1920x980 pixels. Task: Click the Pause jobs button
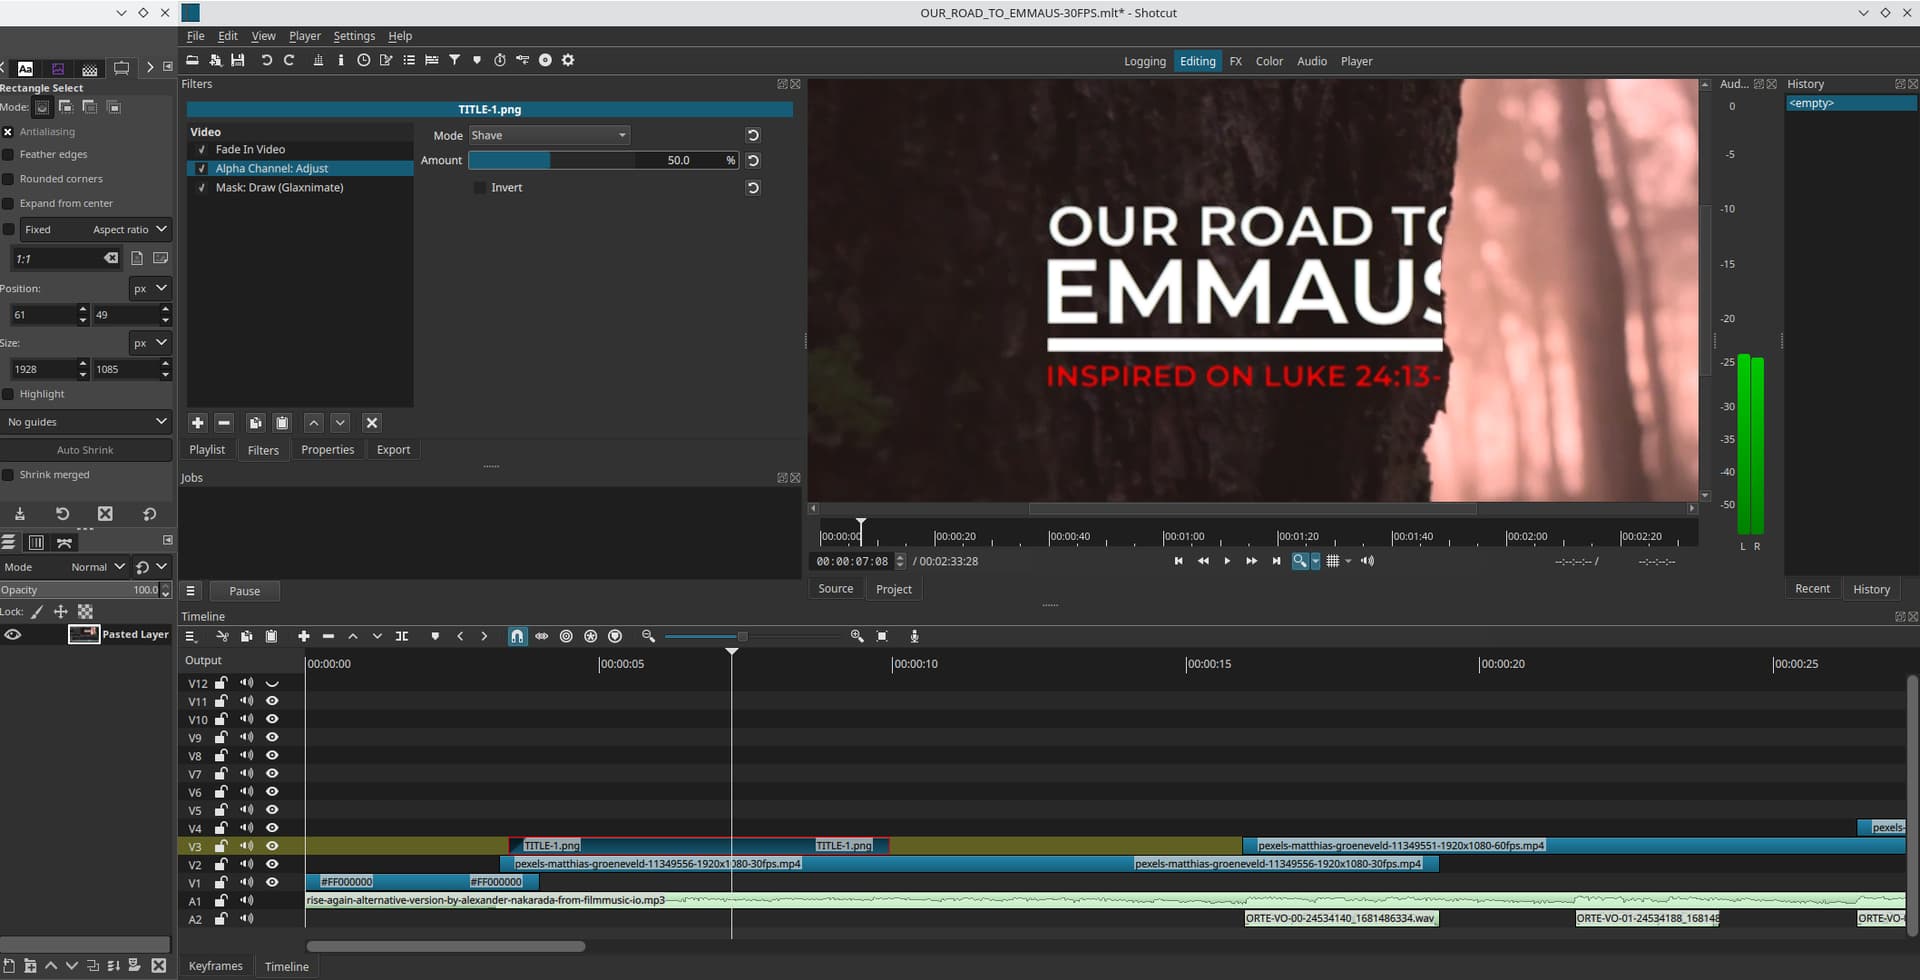(245, 591)
